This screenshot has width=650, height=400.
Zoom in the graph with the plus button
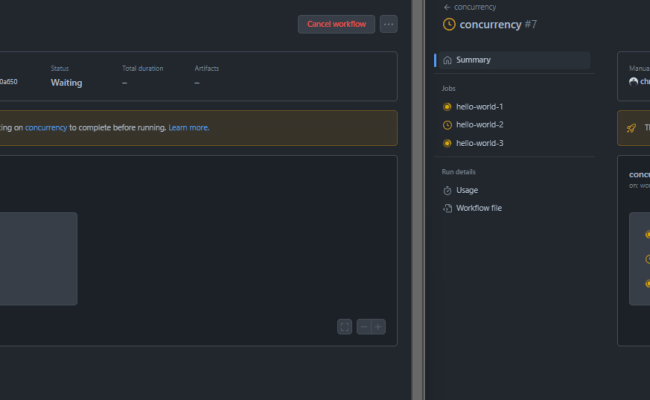coord(378,327)
